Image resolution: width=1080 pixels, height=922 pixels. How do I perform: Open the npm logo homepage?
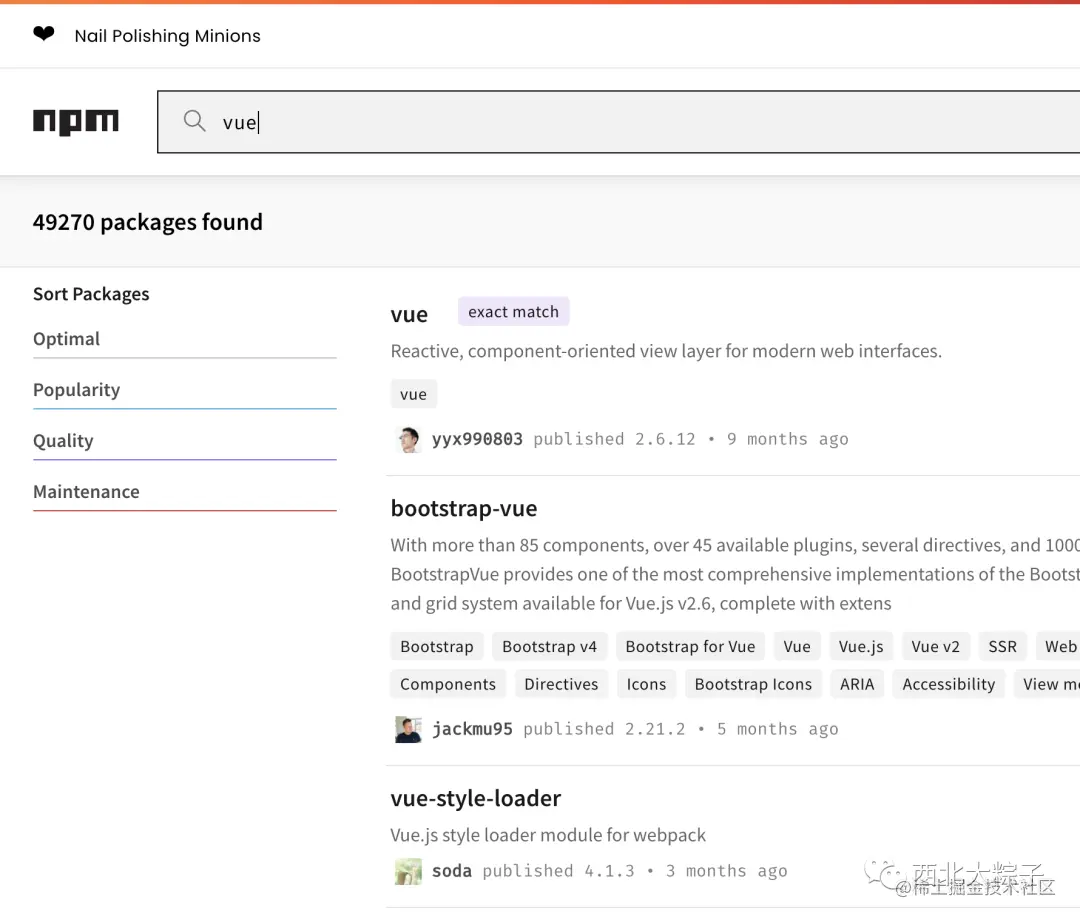pos(76,122)
